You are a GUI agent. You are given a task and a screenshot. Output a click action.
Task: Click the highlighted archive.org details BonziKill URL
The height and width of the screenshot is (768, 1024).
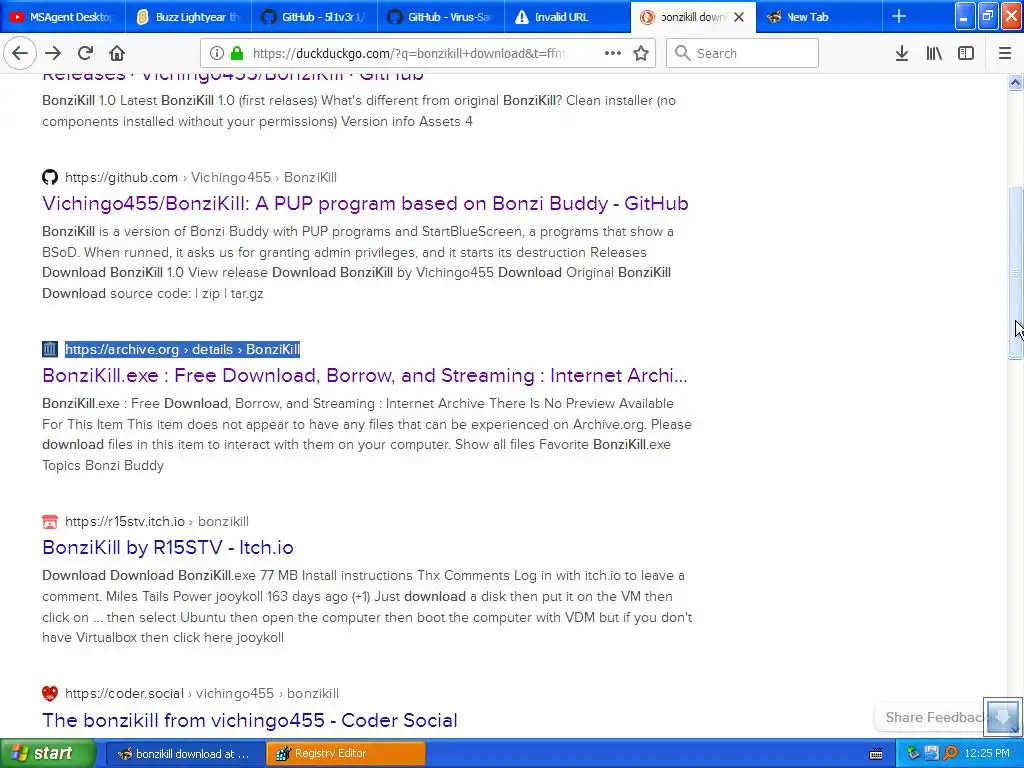[182, 349]
